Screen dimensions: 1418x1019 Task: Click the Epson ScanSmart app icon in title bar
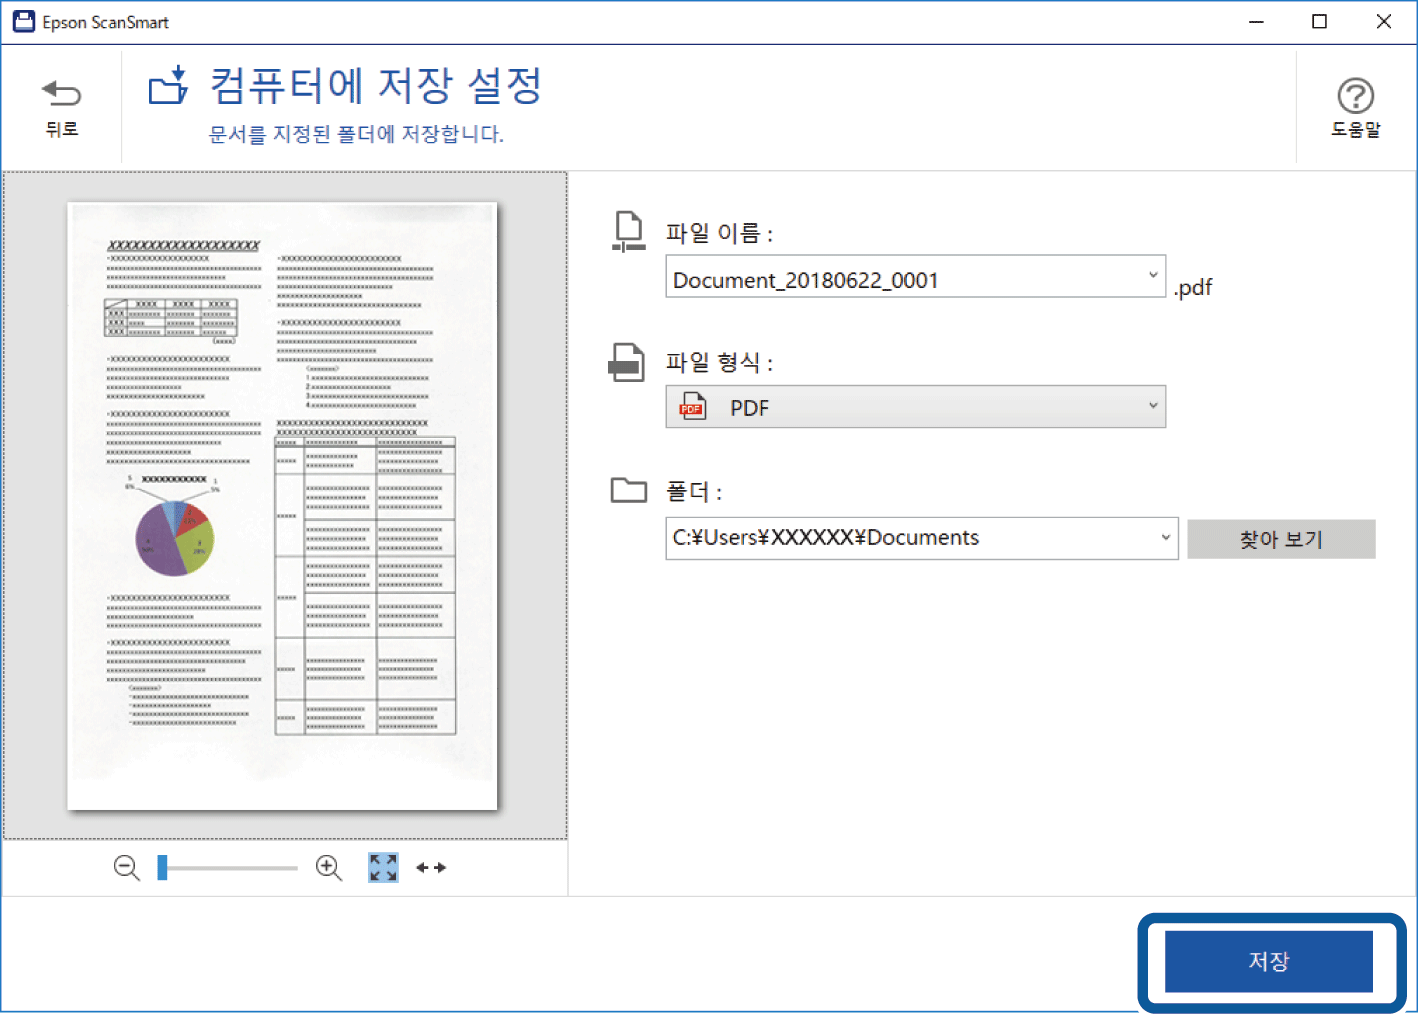point(23,22)
